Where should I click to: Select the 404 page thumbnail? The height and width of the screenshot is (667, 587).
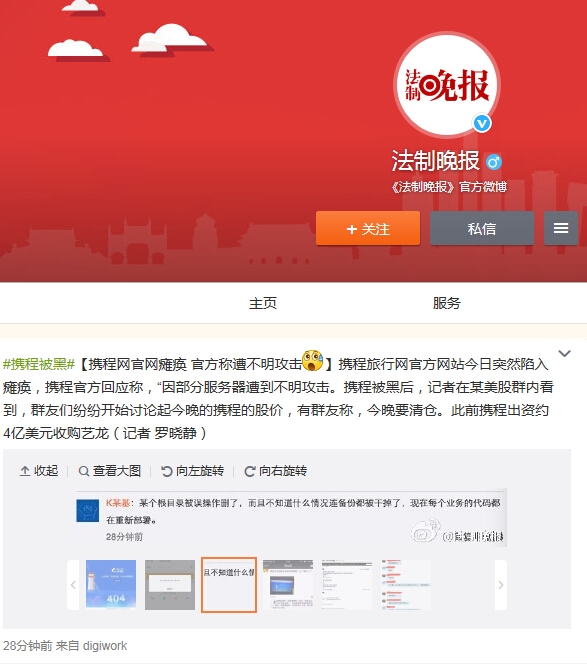111,585
